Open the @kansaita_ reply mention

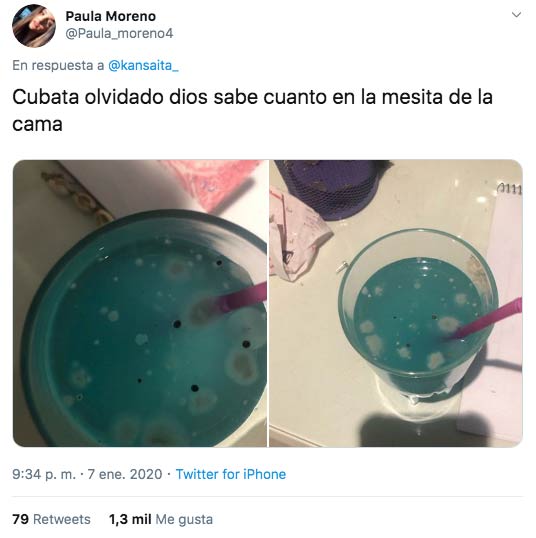143,65
